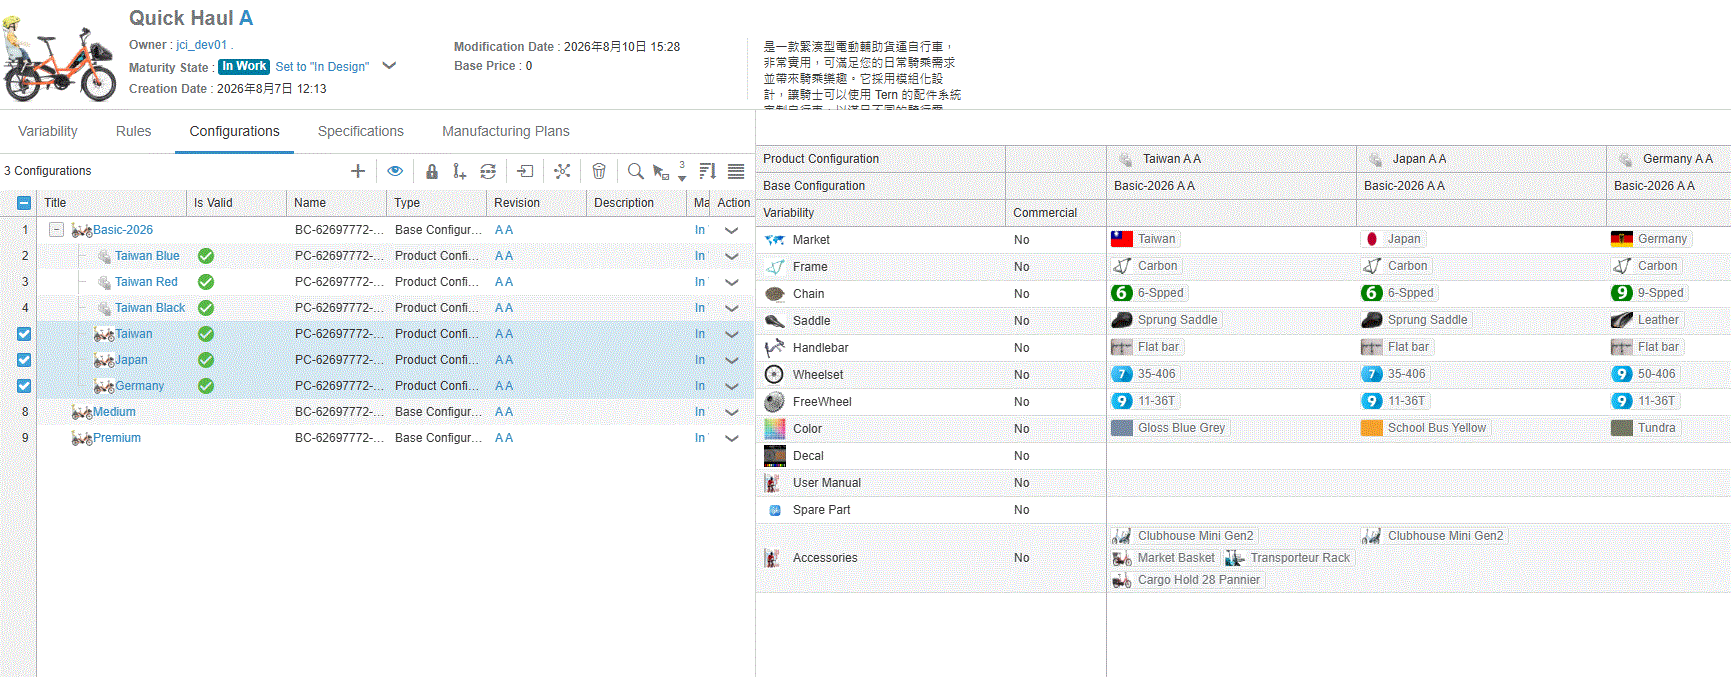Delete selected configurations with the trash icon
The height and width of the screenshot is (677, 1731).
pyautogui.click(x=599, y=171)
